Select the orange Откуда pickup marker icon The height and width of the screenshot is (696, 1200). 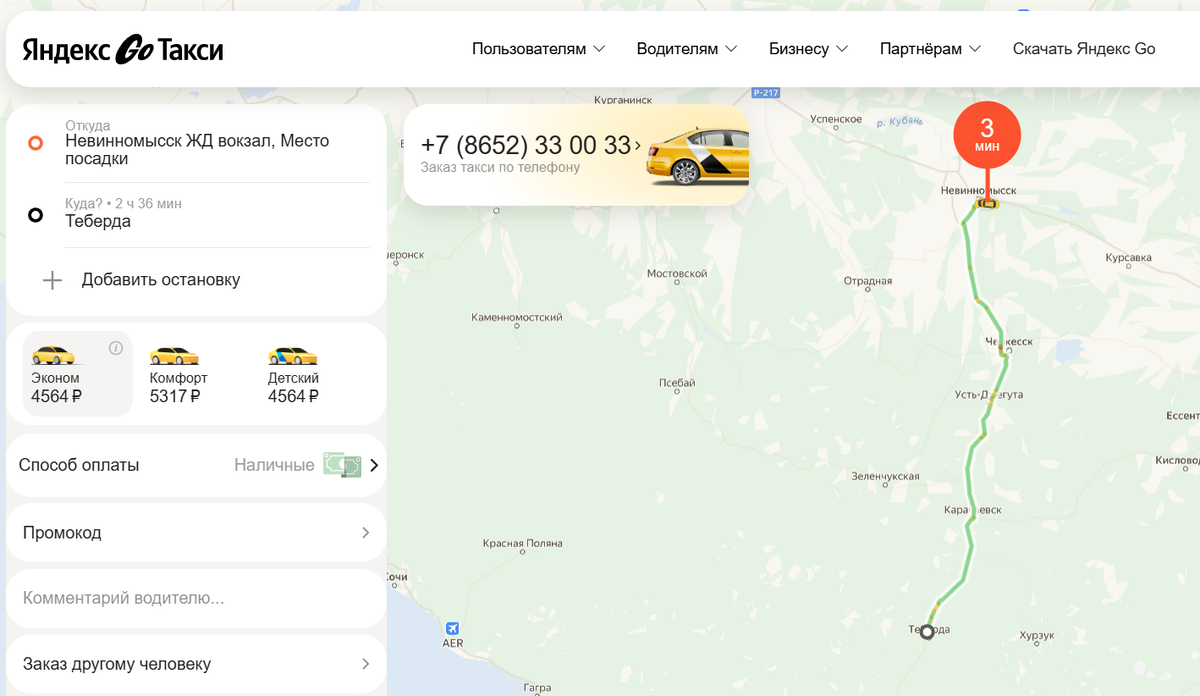pos(36,143)
